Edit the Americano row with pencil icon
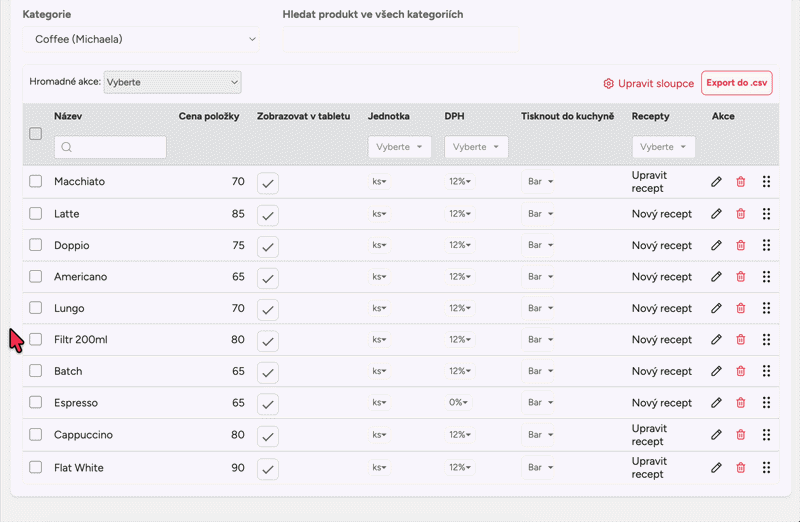800x522 pixels. (x=716, y=277)
